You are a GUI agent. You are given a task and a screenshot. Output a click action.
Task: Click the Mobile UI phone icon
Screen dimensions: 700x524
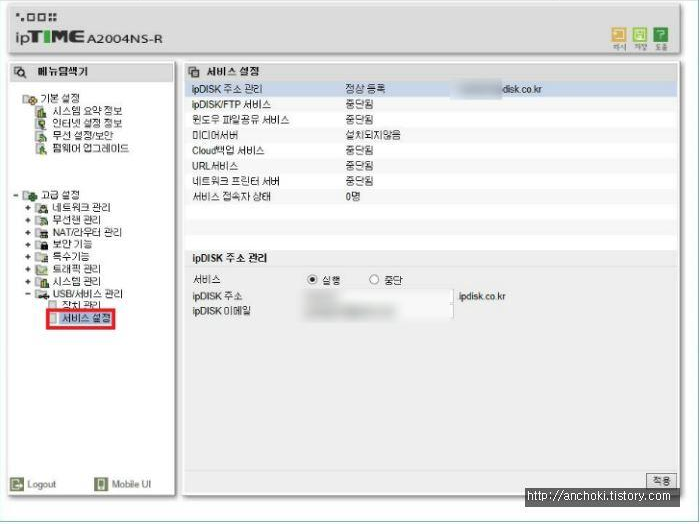tap(101, 484)
